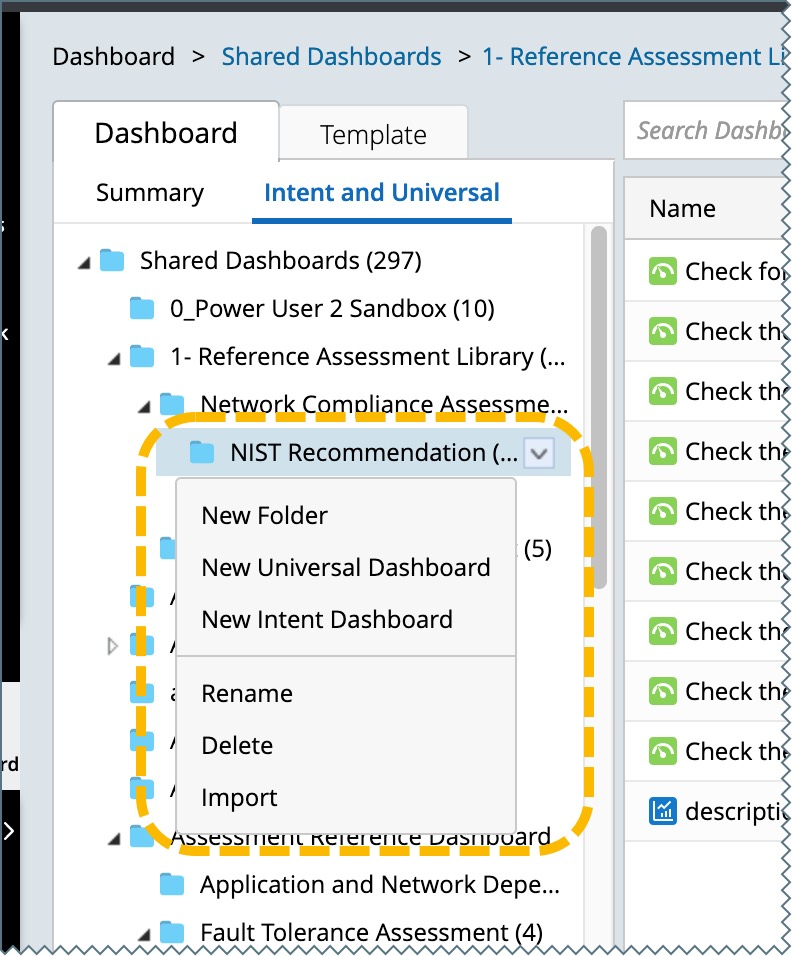This screenshot has width=792, height=956.
Task: Collapse the Shared Dashboards tree node
Action: (x=83, y=262)
